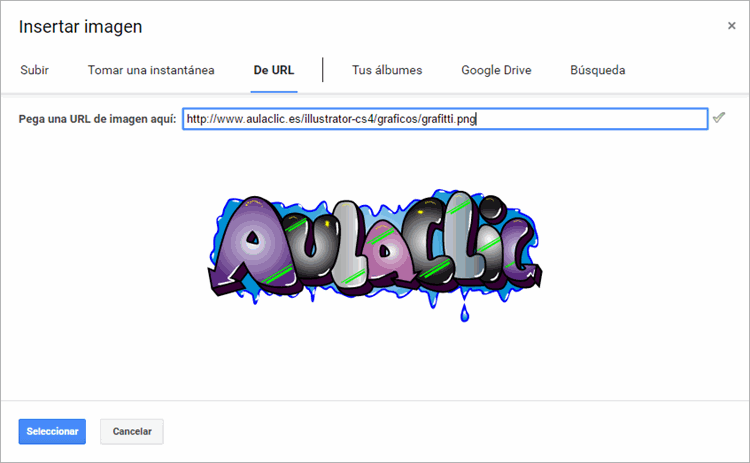Open the Google Drive tab
Screen dimensions: 750x463
point(496,70)
